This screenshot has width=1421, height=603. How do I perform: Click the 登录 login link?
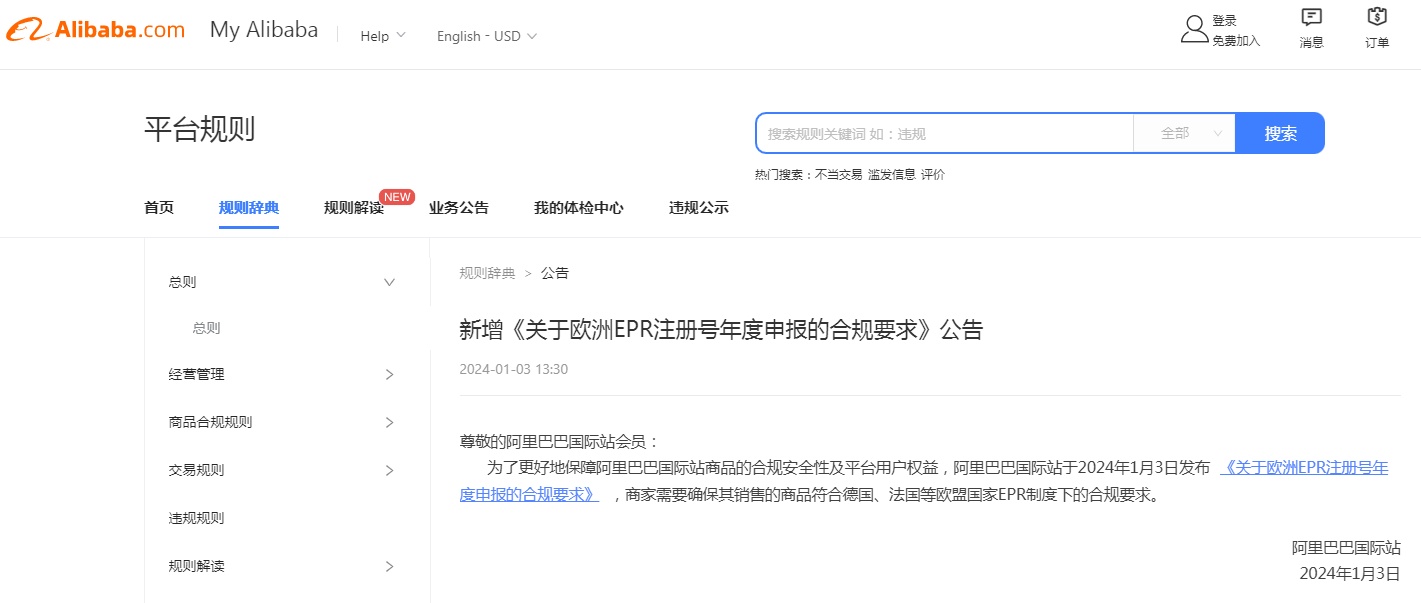[1224, 20]
